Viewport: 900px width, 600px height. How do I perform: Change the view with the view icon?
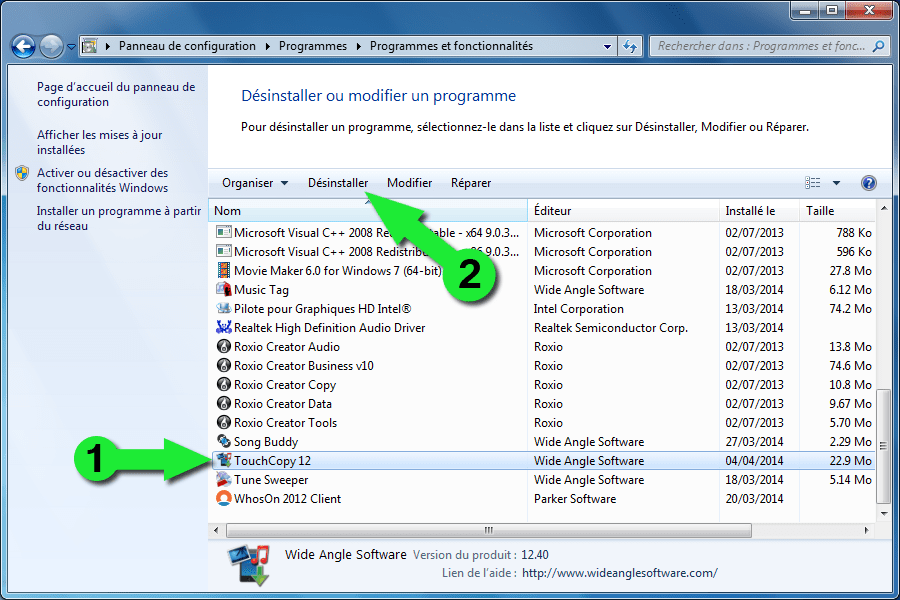(812, 183)
